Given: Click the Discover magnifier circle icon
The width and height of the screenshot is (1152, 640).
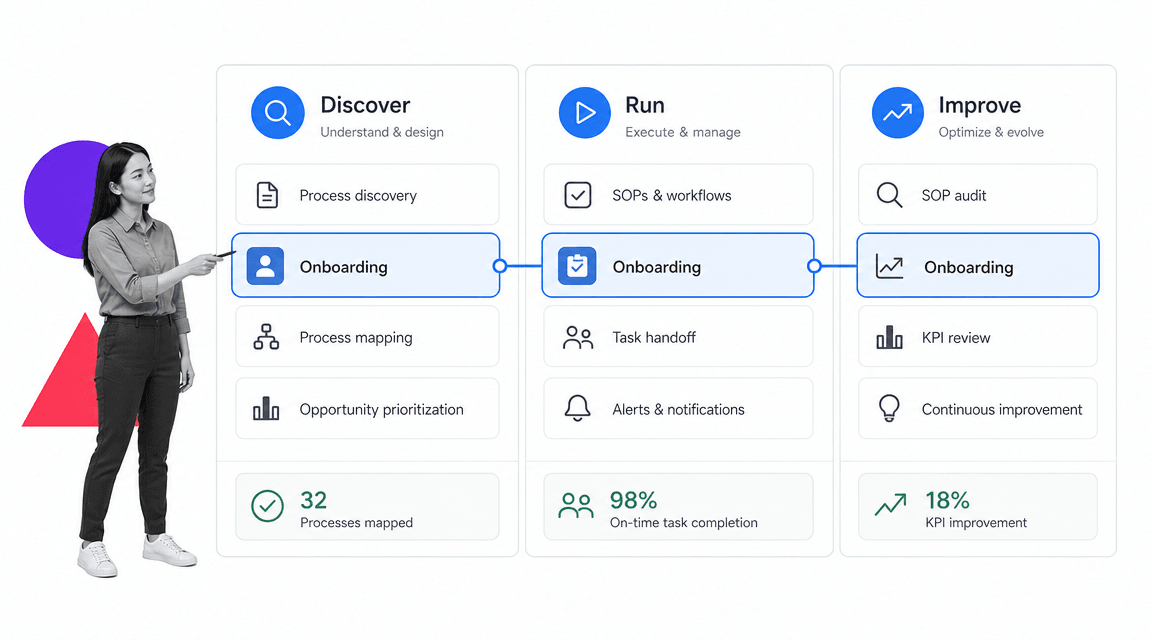Looking at the screenshot, I should 278,112.
